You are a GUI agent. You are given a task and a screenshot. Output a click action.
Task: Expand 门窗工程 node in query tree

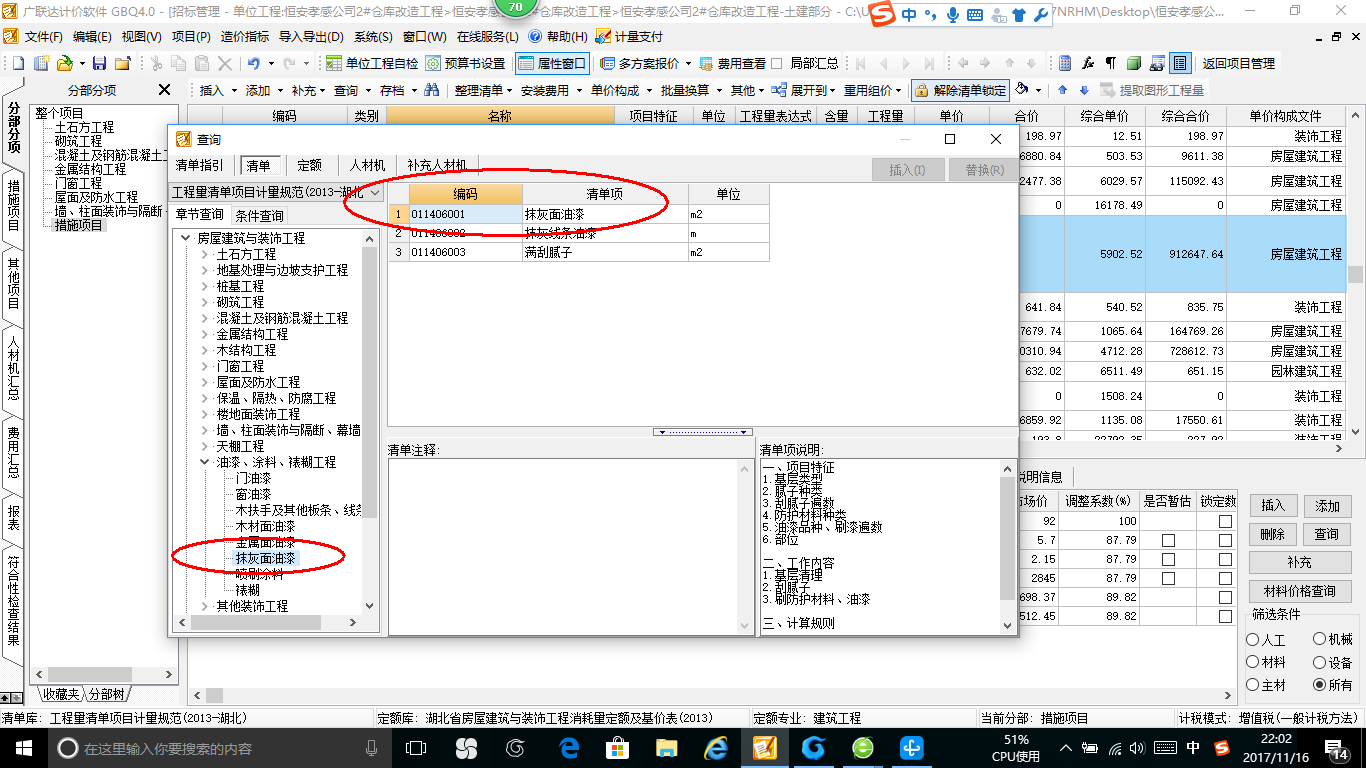coord(204,366)
